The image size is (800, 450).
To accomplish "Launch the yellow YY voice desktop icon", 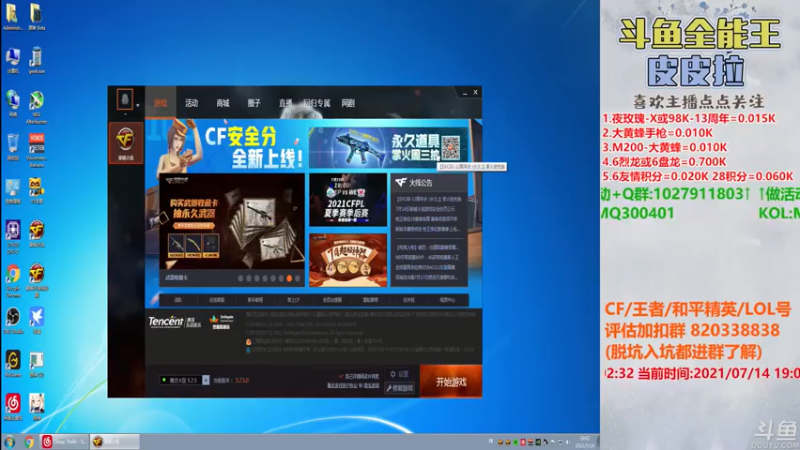I will [36, 191].
